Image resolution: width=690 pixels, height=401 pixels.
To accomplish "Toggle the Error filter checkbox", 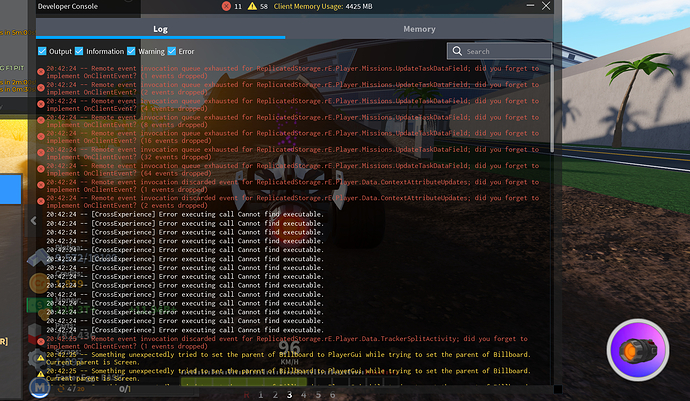I will [173, 51].
